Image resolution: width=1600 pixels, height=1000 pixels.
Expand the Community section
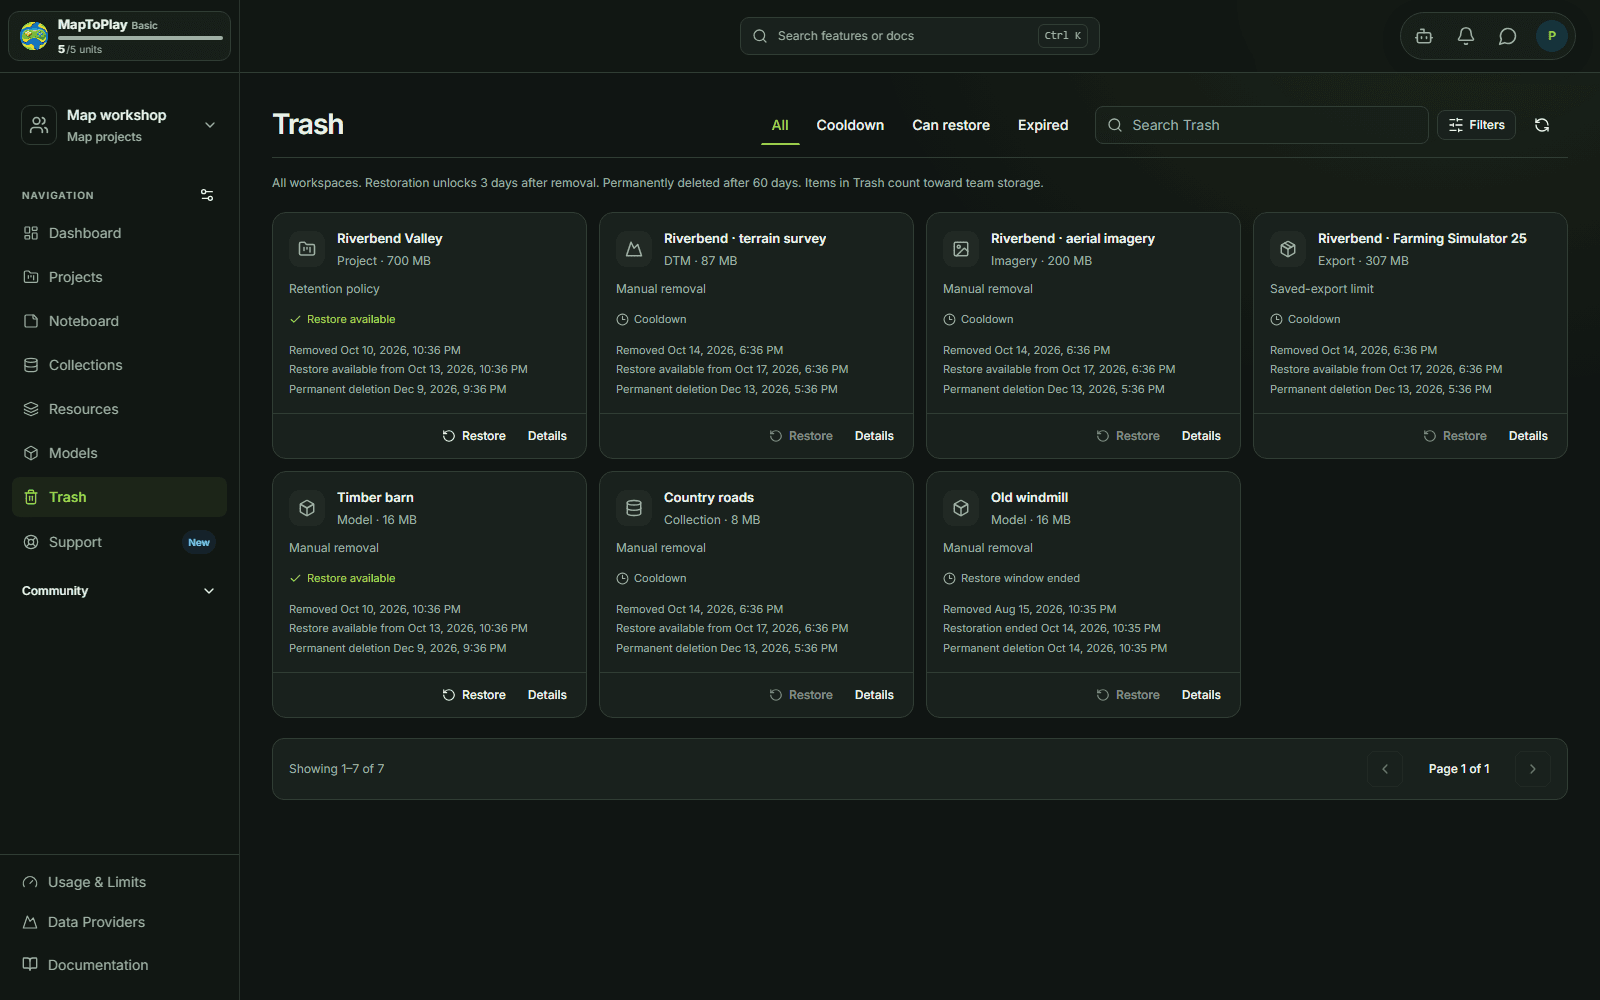pyautogui.click(x=119, y=591)
